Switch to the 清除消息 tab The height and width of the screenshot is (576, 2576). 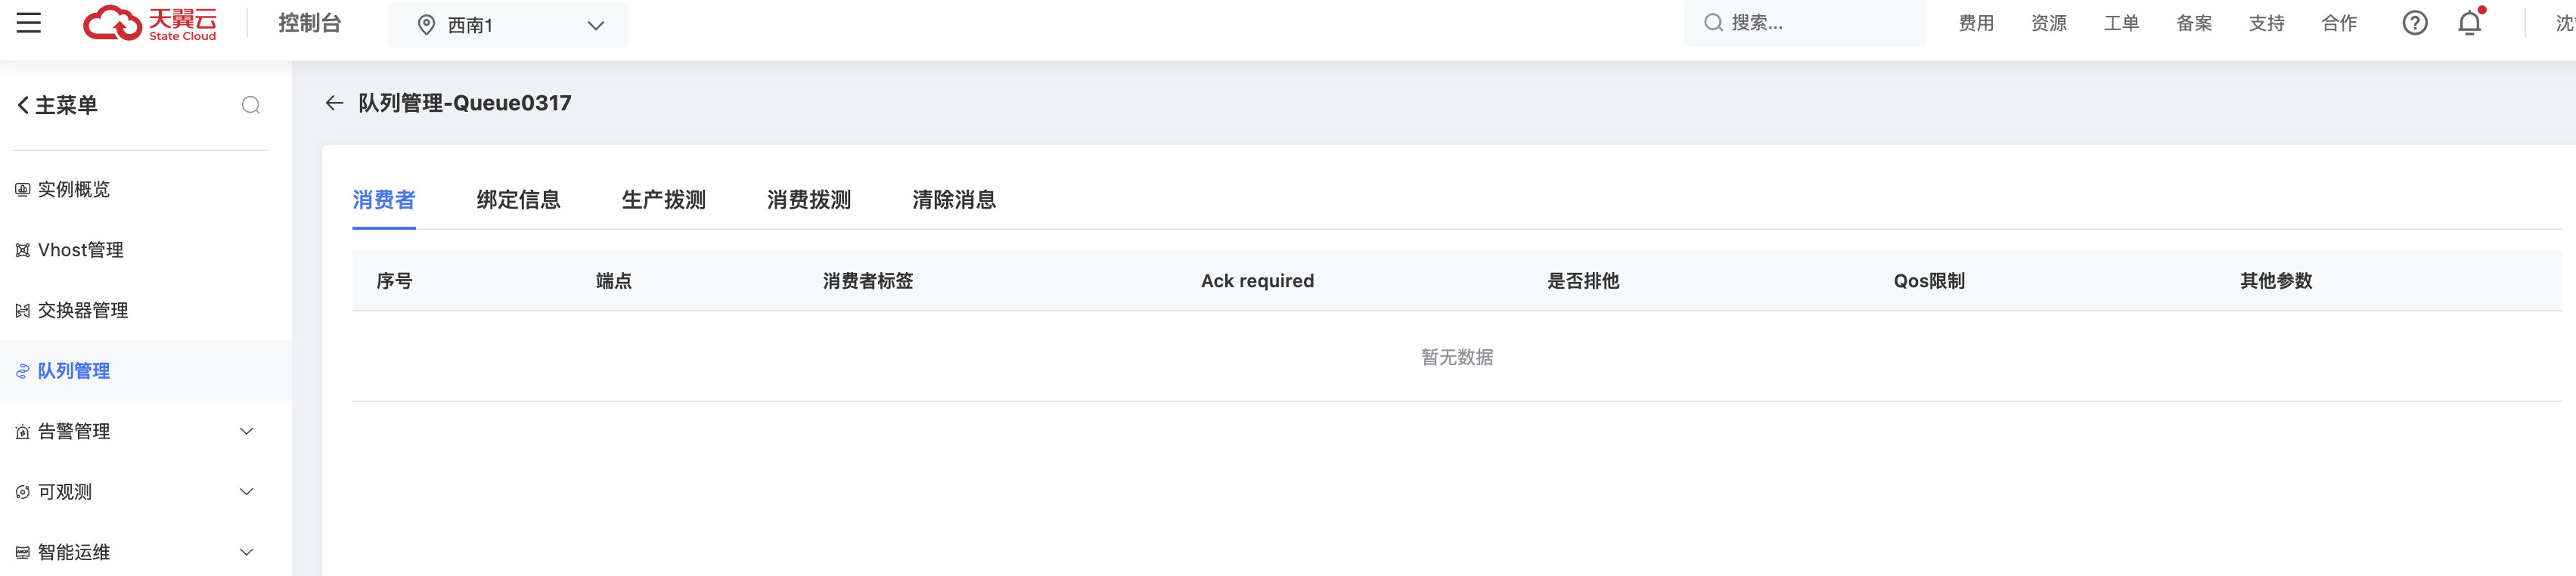pyautogui.click(x=954, y=200)
